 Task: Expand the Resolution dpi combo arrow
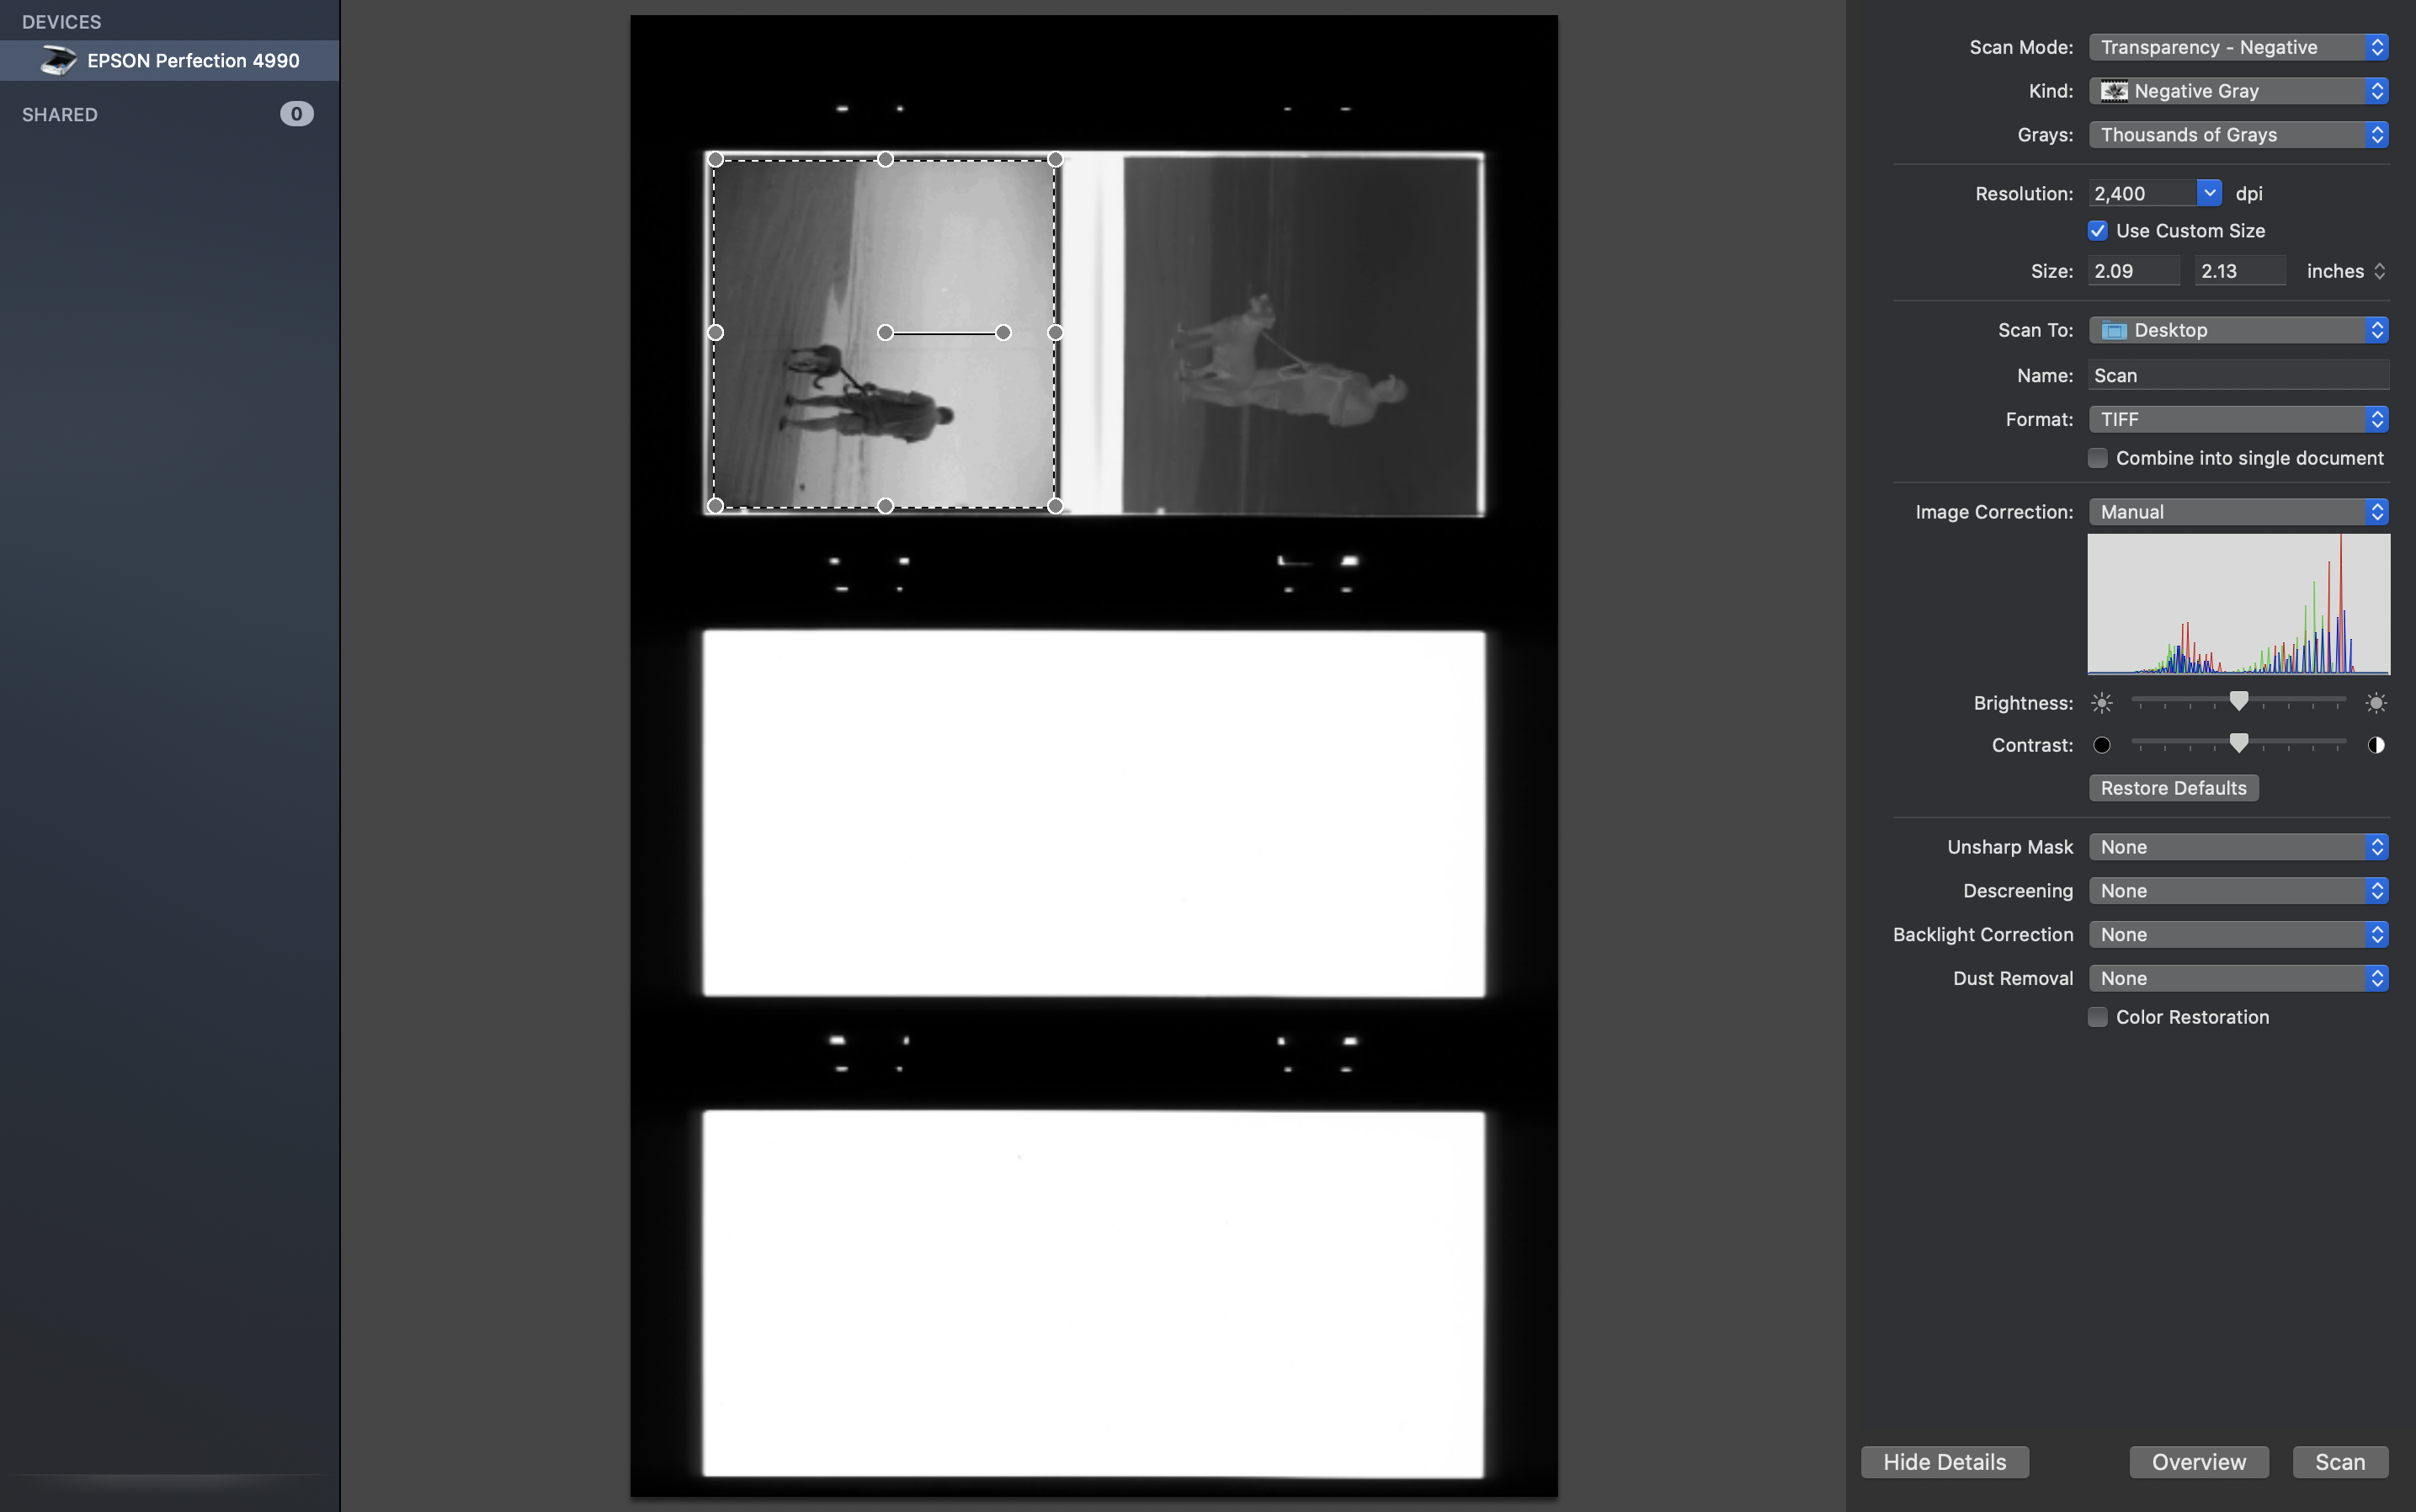pyautogui.click(x=2209, y=193)
